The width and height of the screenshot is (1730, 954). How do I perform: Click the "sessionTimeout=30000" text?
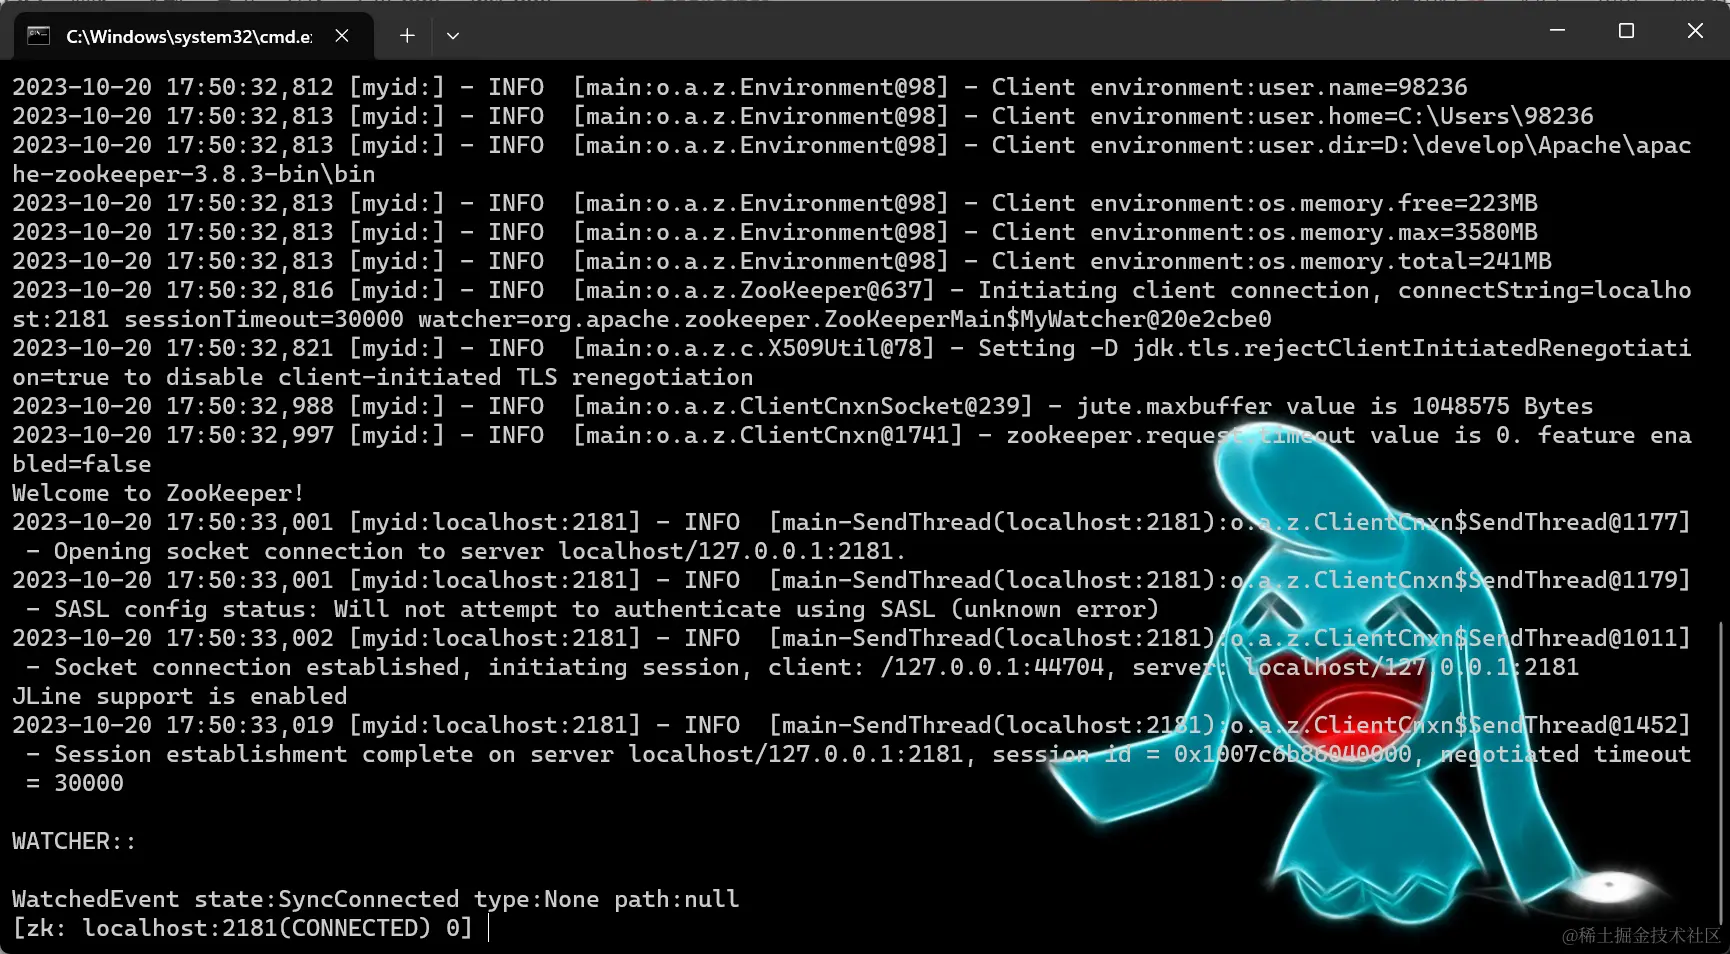(x=264, y=319)
